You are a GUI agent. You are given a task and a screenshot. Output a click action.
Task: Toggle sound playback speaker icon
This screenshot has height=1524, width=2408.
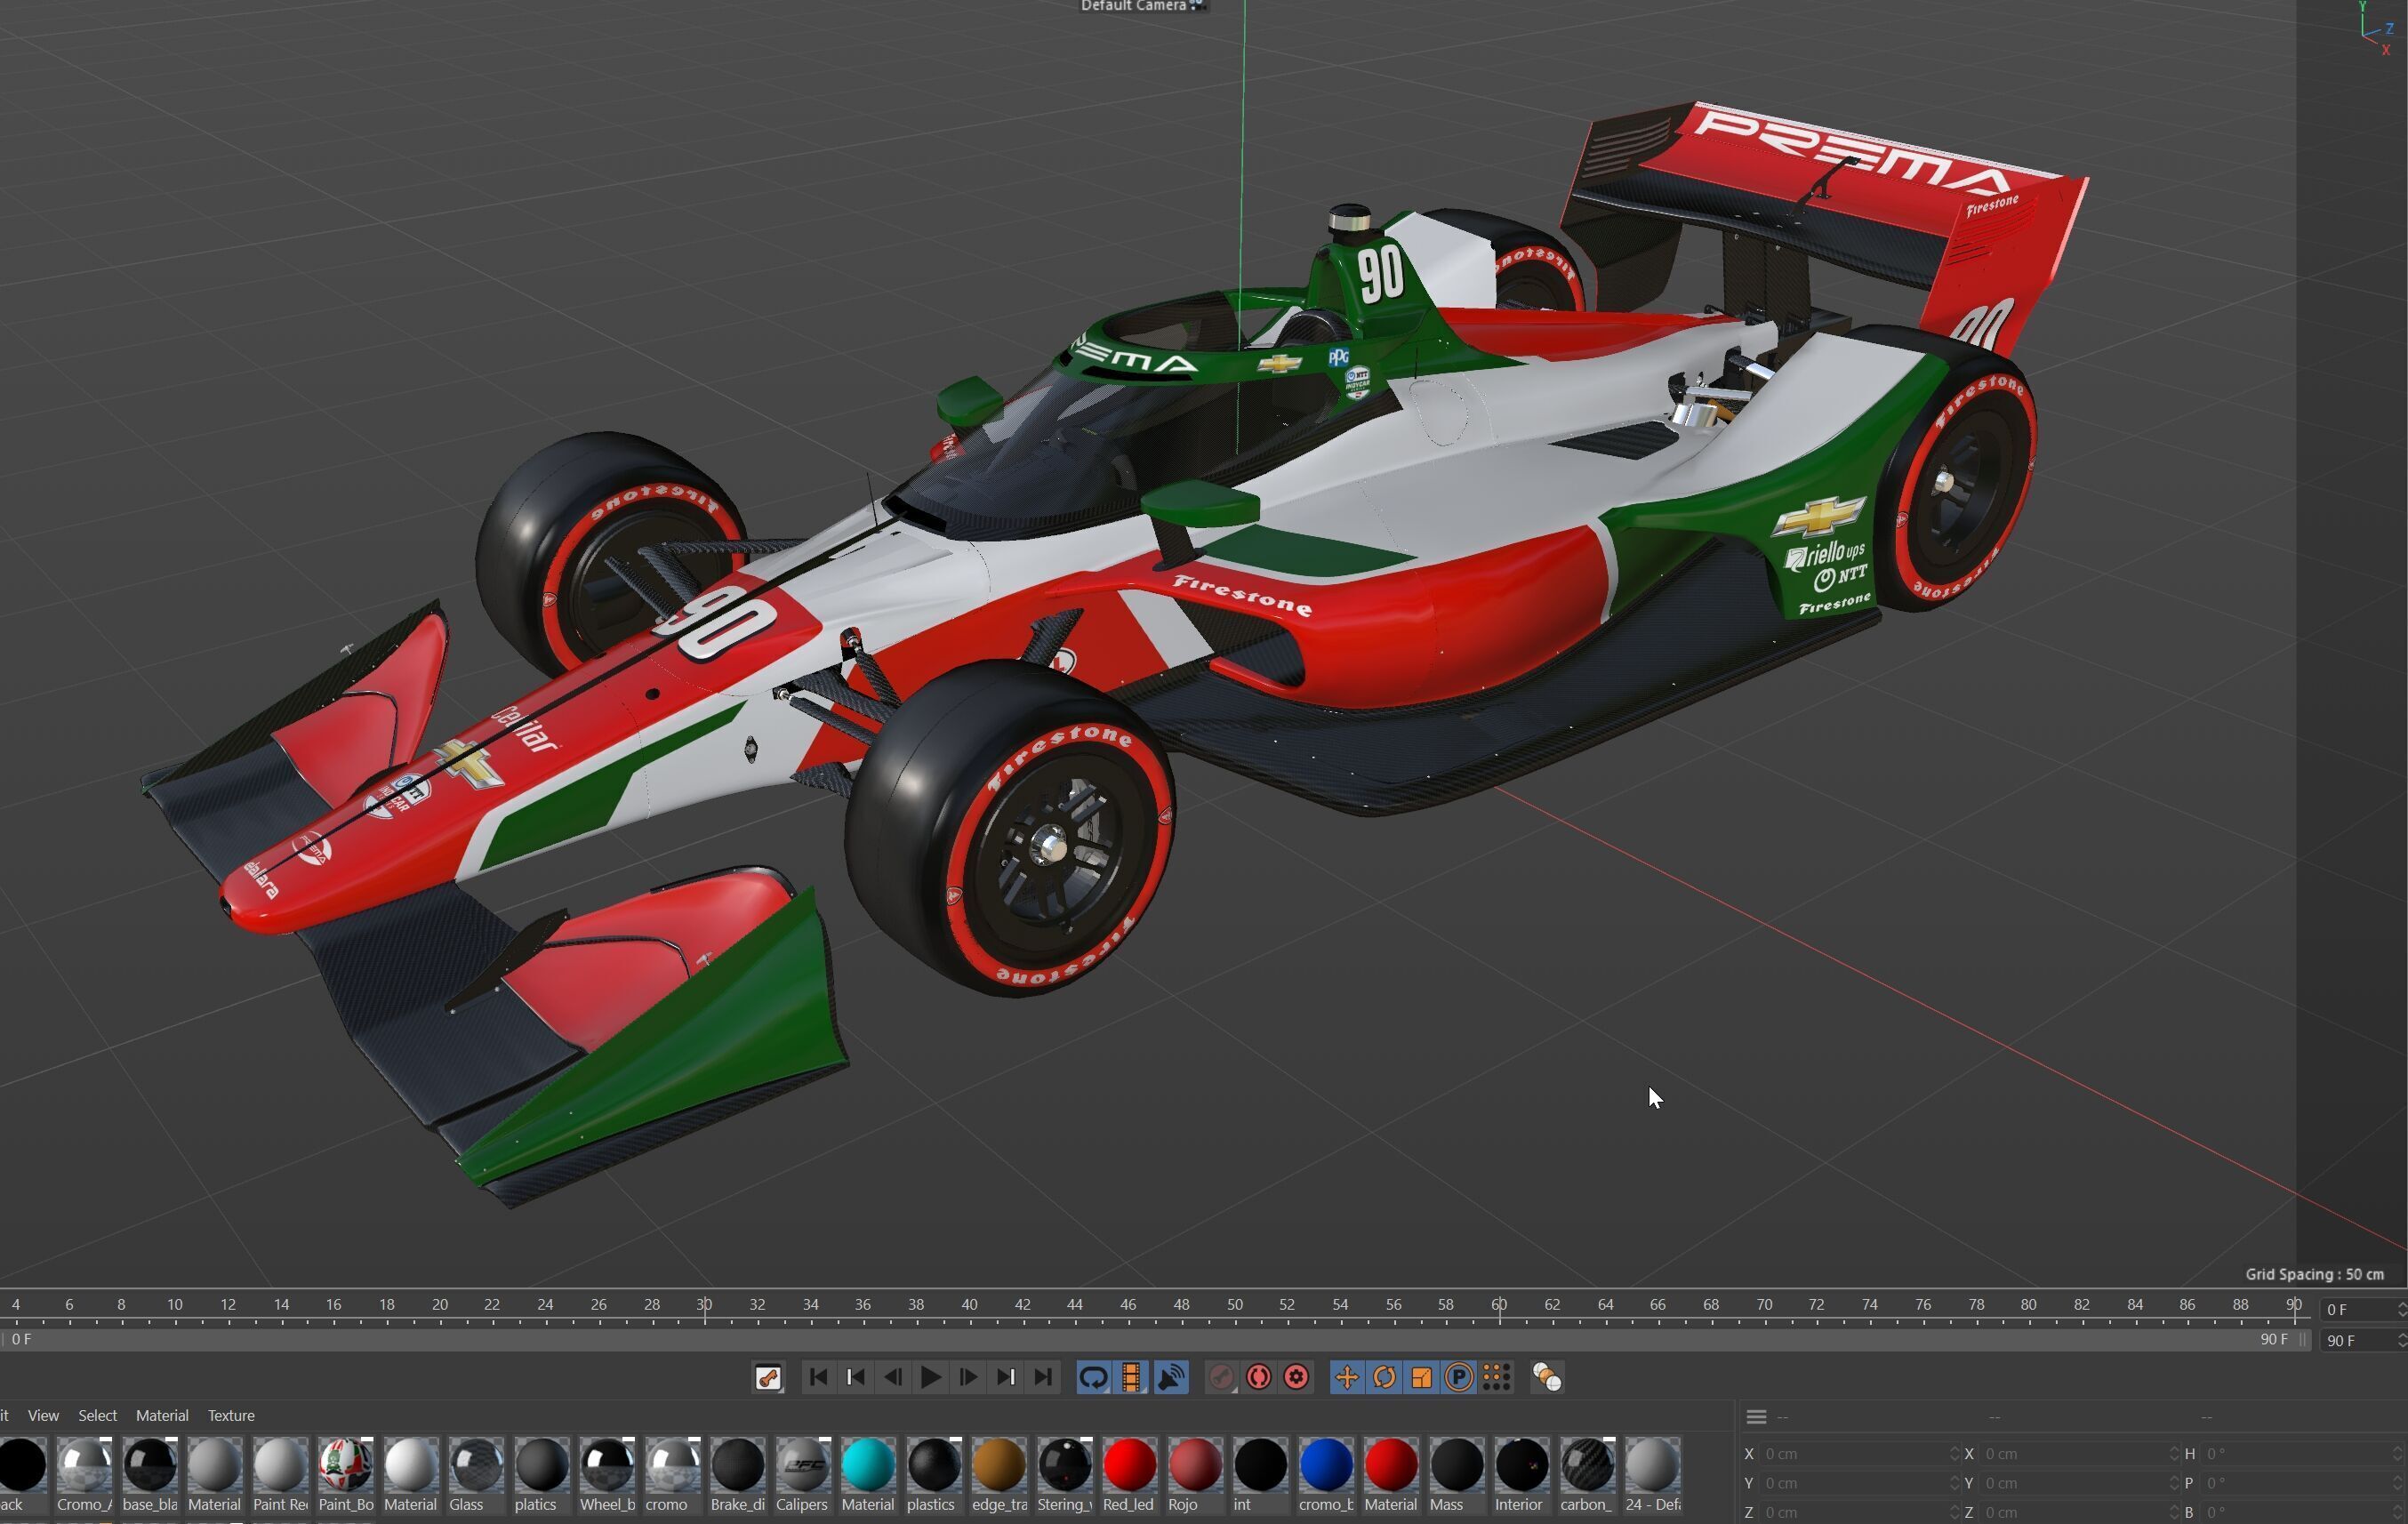(1171, 1377)
